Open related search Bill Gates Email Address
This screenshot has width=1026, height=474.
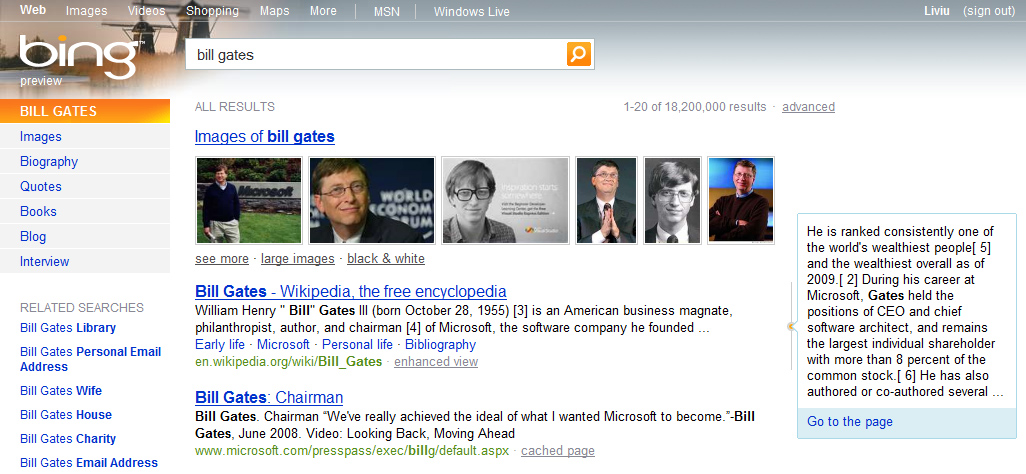[x=89, y=463]
